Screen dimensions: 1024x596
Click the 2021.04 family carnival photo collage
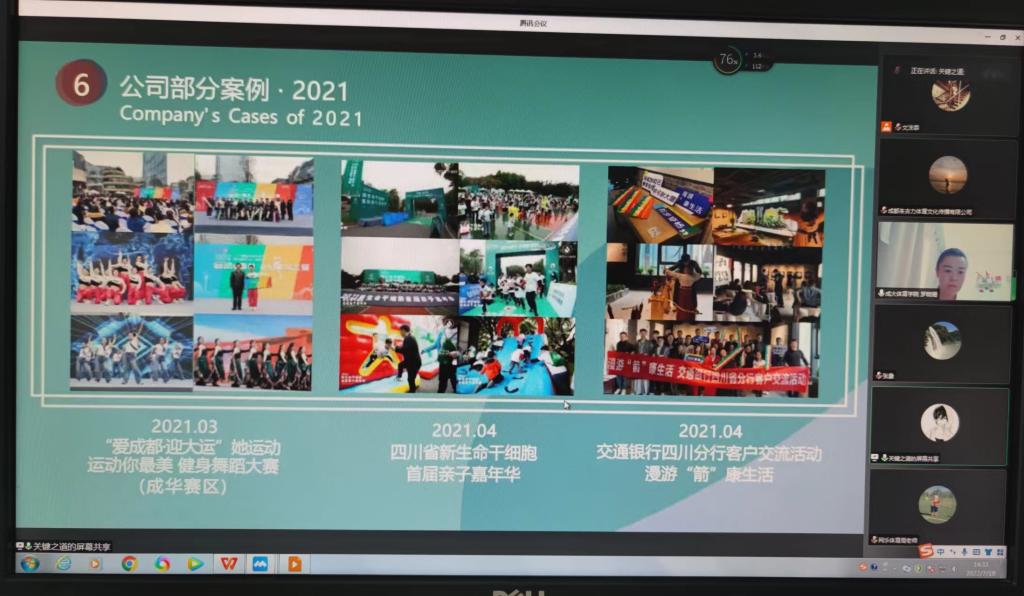458,278
